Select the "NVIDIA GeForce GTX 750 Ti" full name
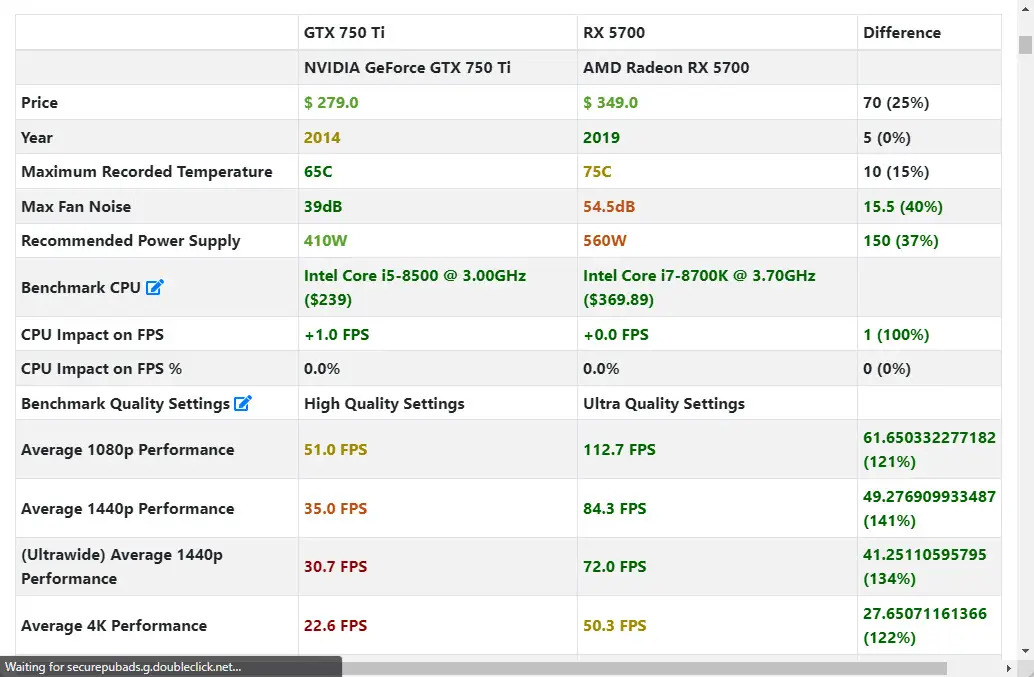1034x677 pixels. (x=408, y=67)
